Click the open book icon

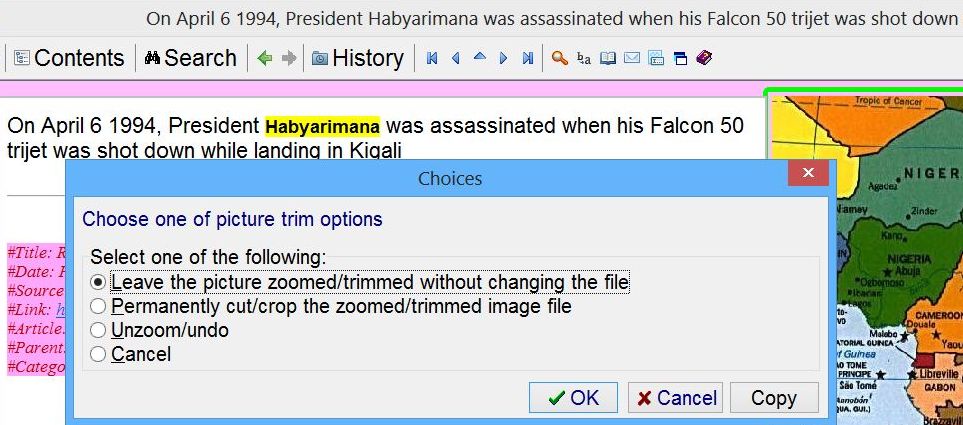tap(608, 58)
